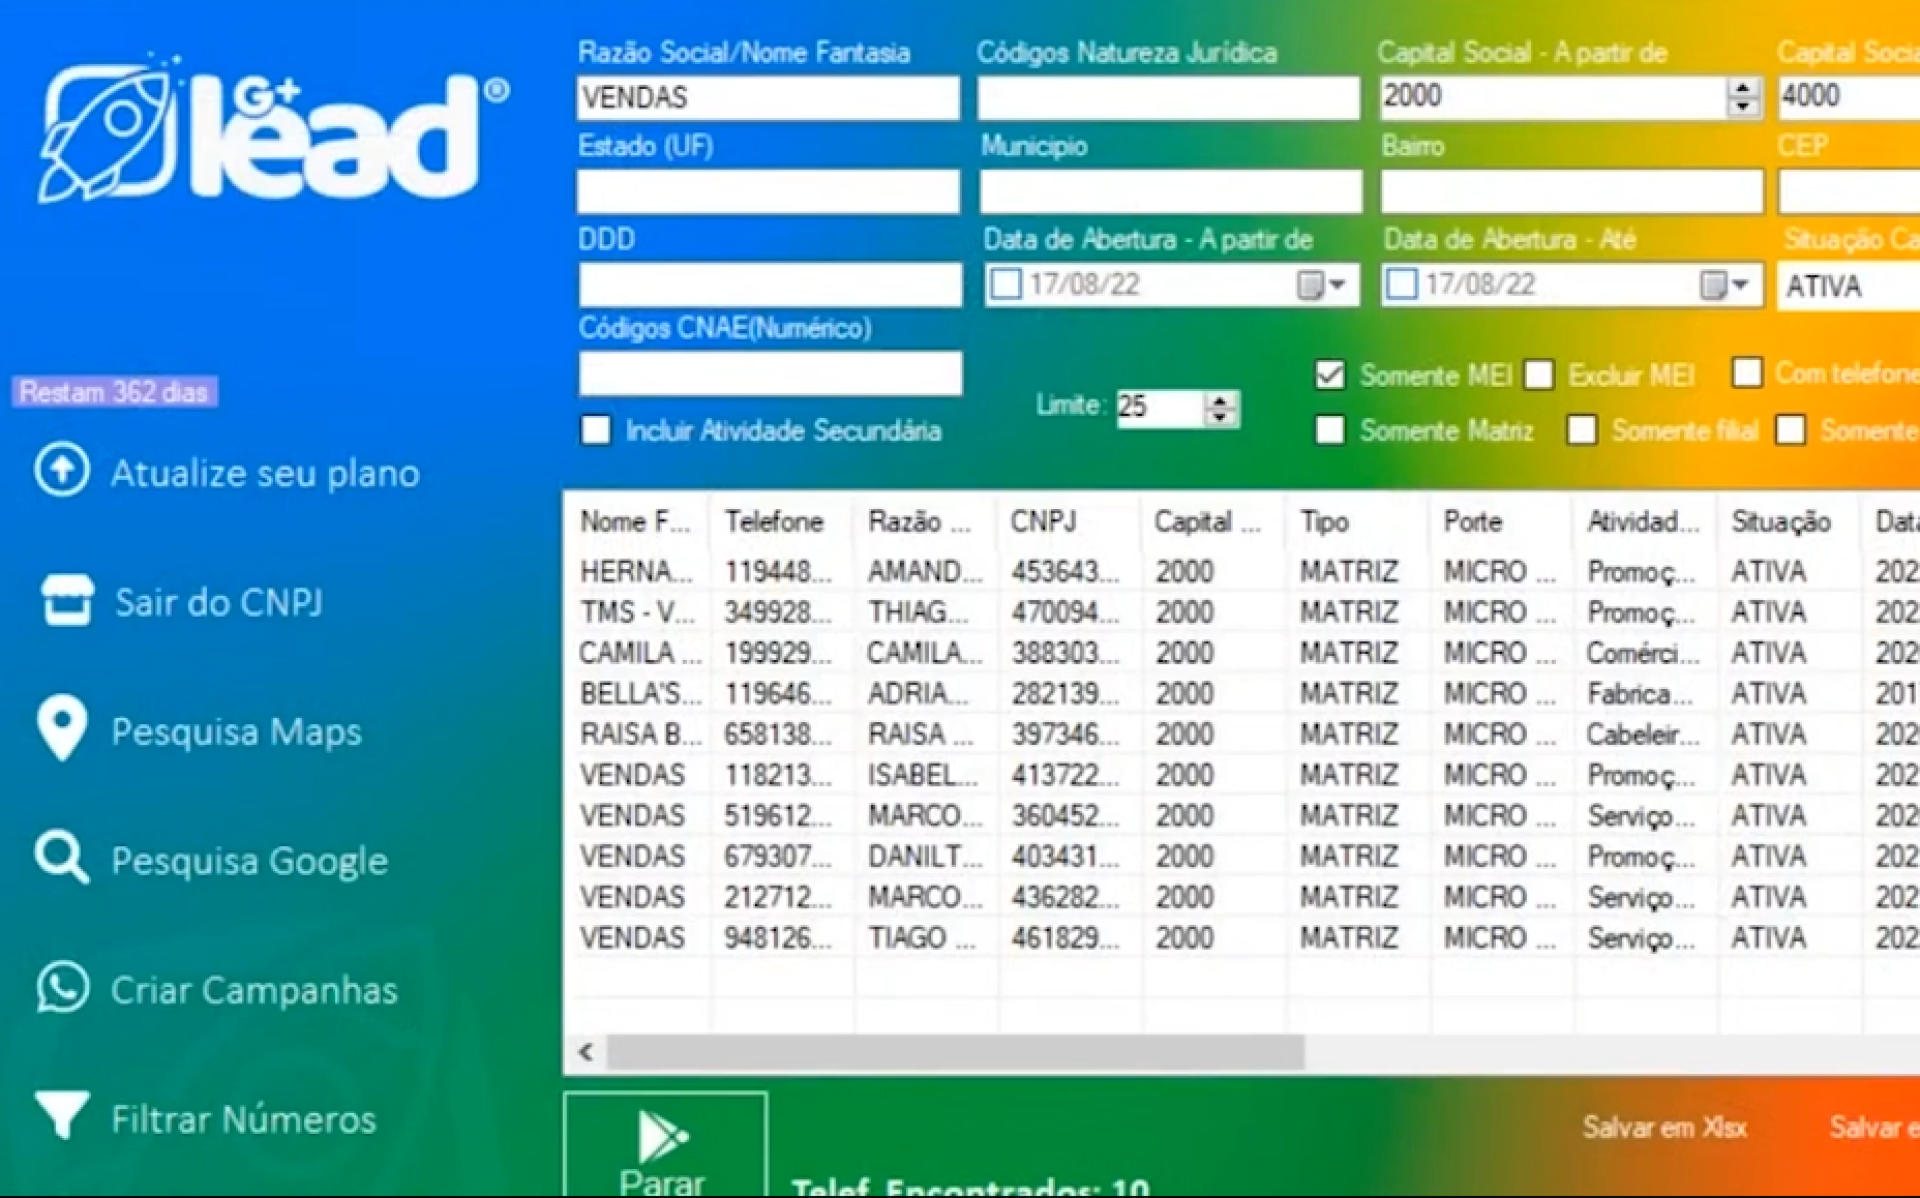Check Incluir Atividade Secundária option

click(x=596, y=431)
